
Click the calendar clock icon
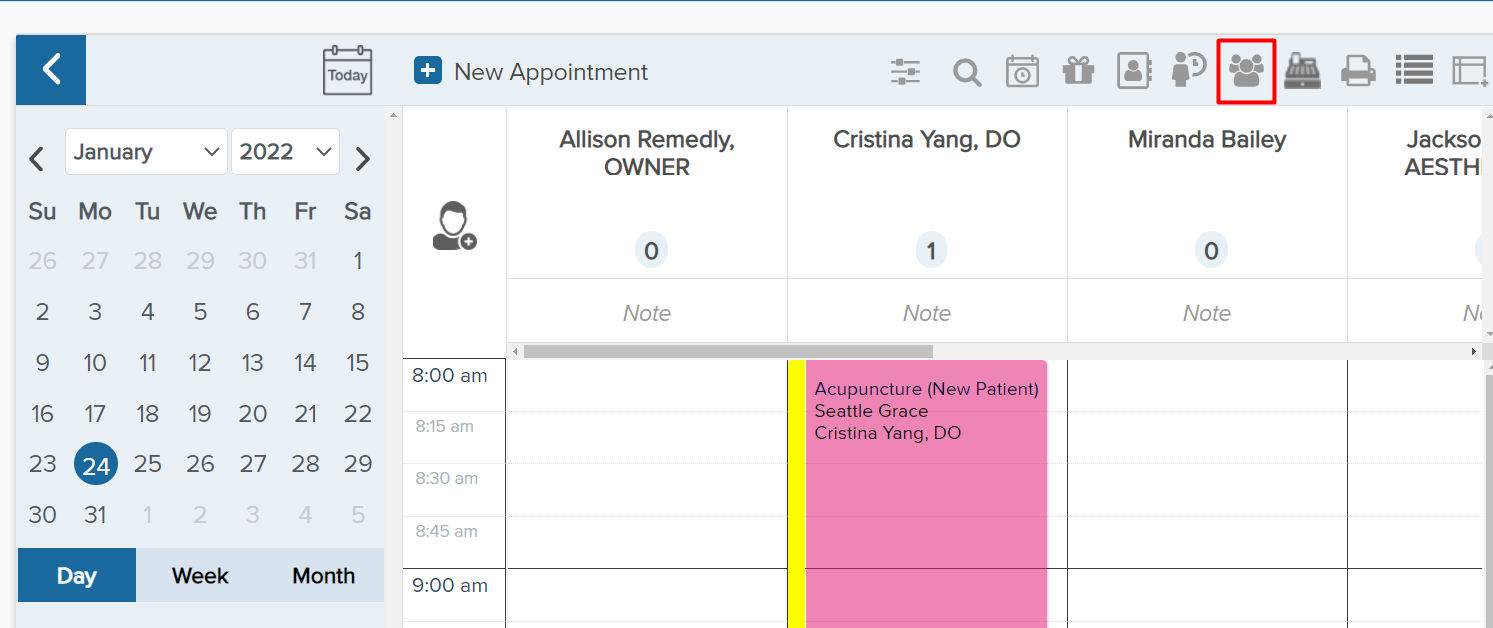click(1022, 72)
